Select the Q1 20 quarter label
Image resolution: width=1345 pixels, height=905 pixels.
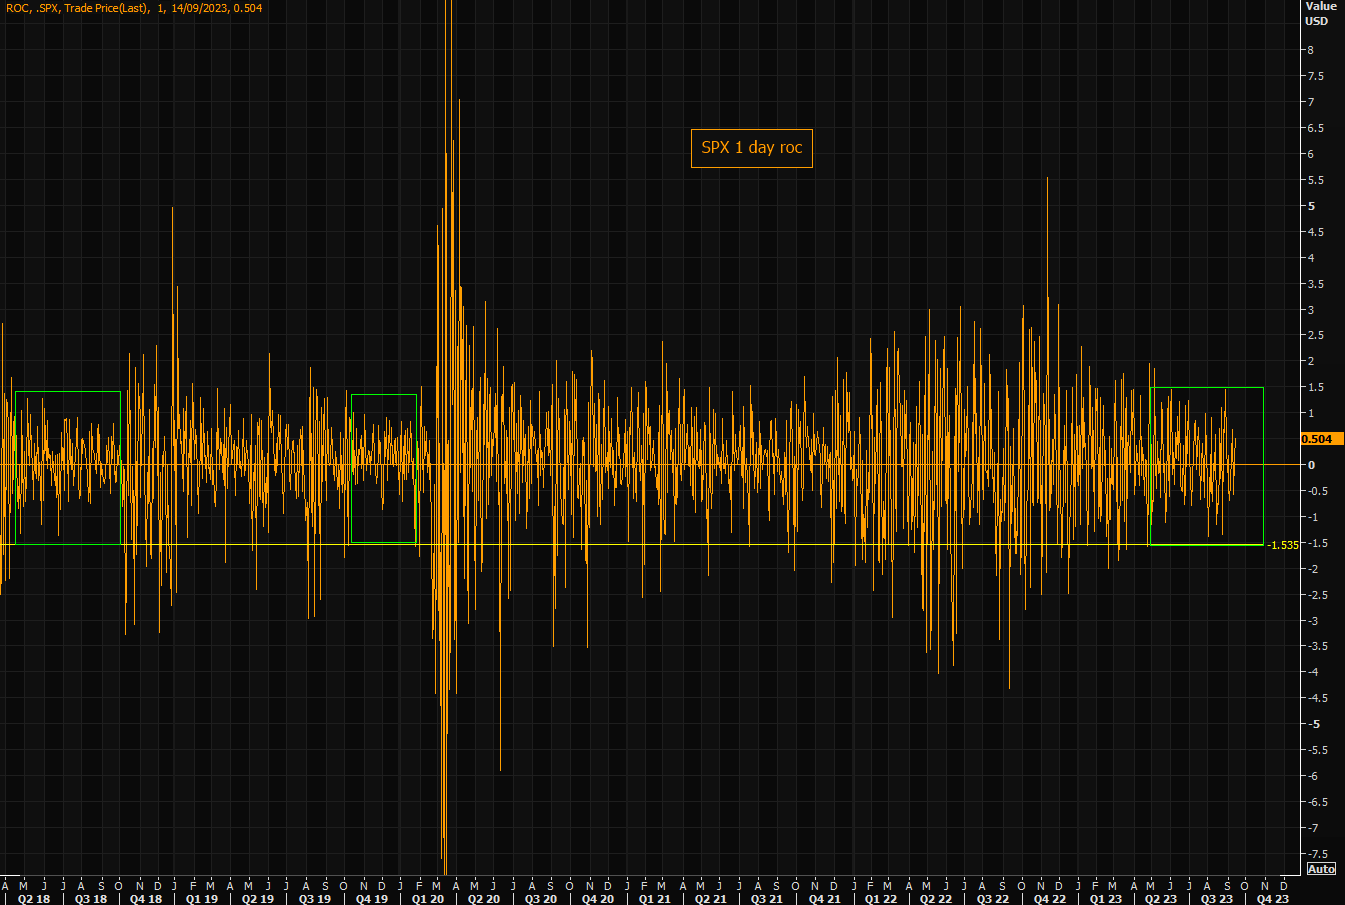click(x=428, y=899)
